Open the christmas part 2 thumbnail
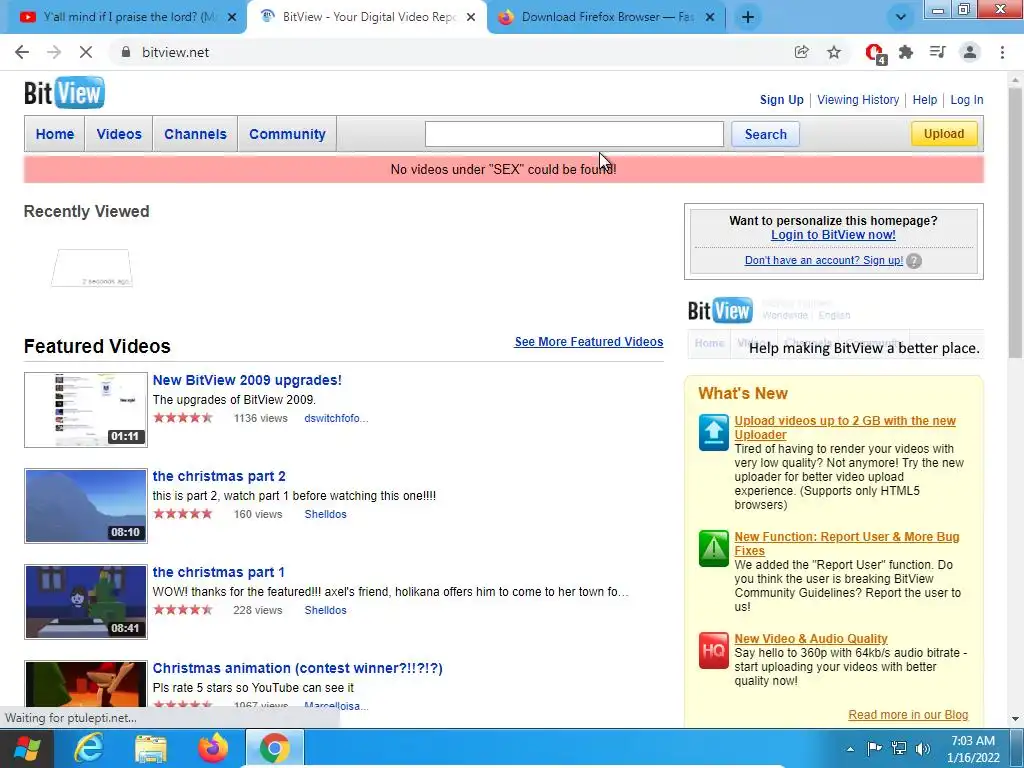 click(86, 506)
